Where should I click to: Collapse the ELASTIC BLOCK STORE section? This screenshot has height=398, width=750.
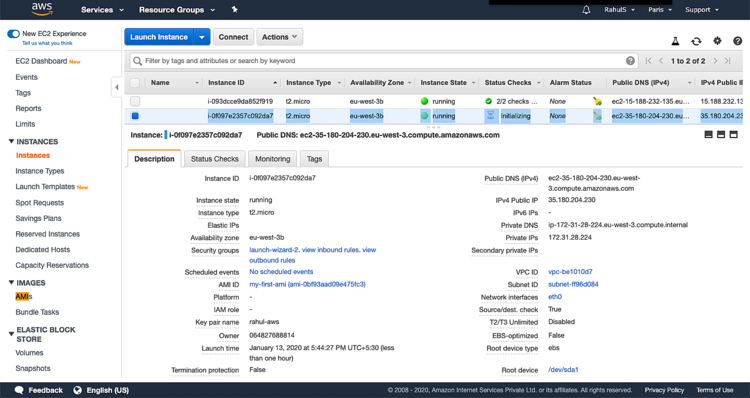pos(11,333)
